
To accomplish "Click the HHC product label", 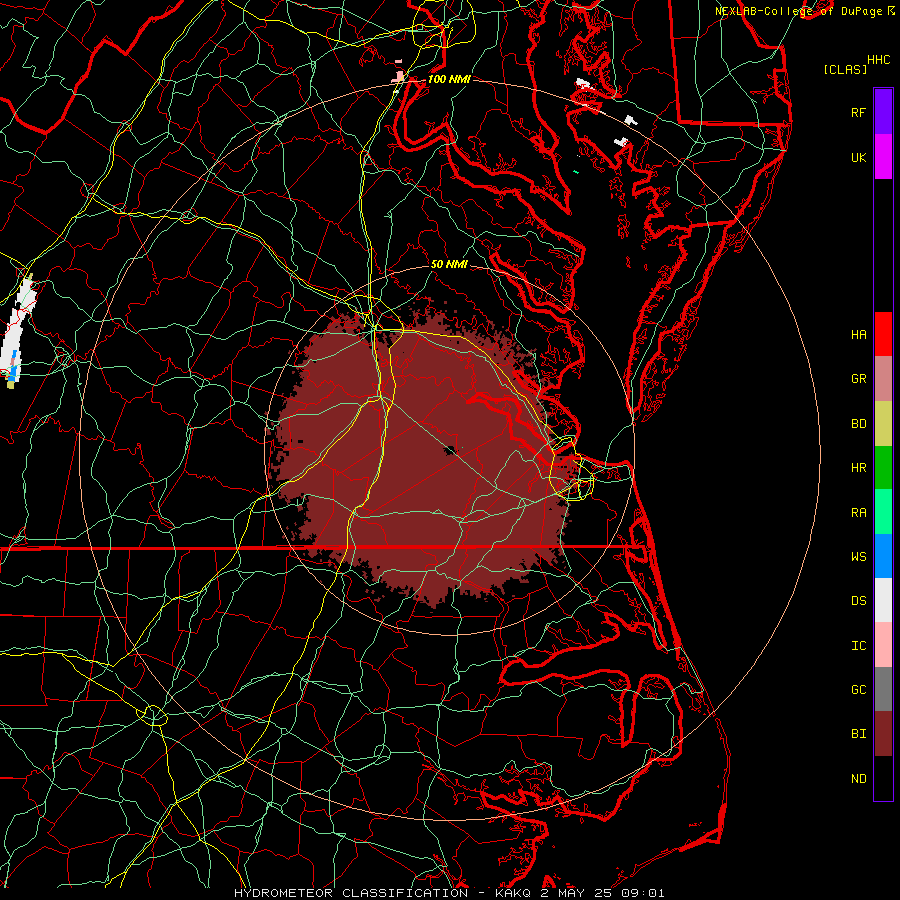I will click(x=878, y=60).
